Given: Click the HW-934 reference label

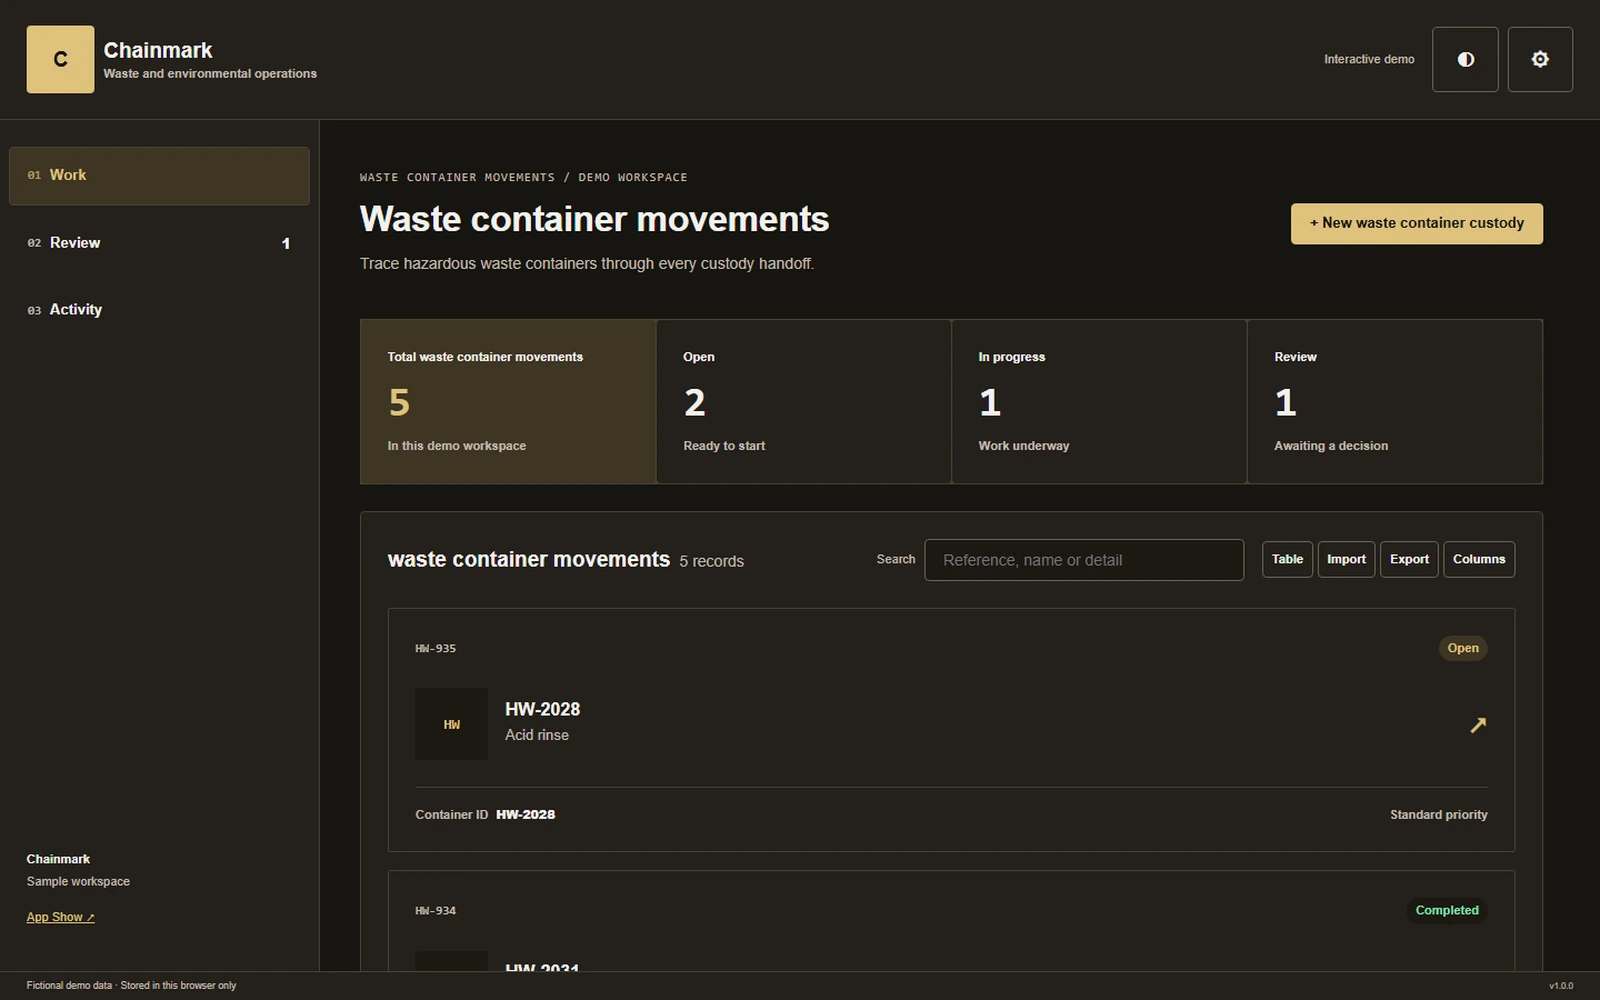Looking at the screenshot, I should (436, 910).
